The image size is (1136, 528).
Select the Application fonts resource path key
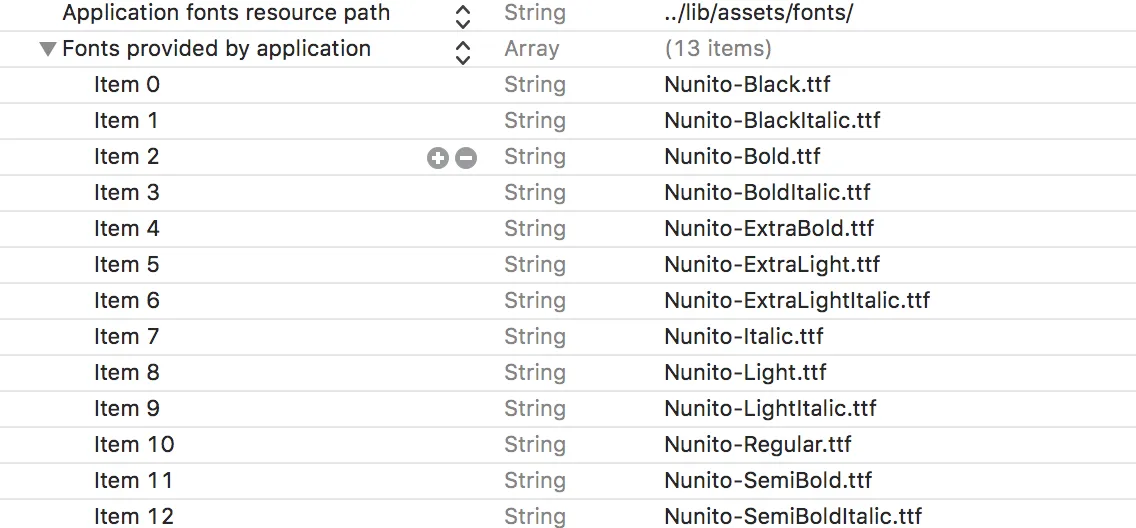tap(226, 13)
